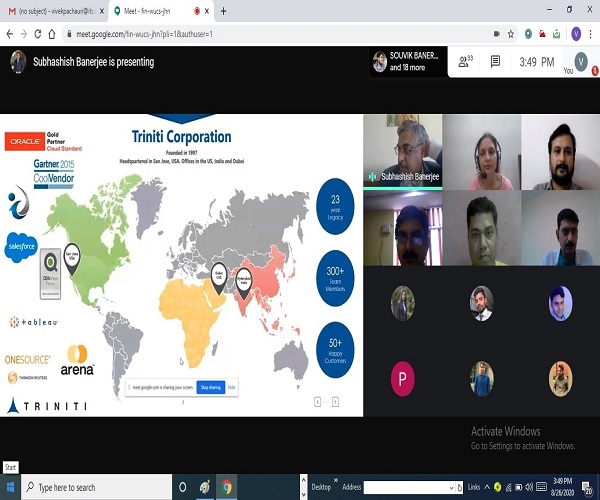Image resolution: width=600 pixels, height=500 pixels.
Task: Click the teal extension icon in toolbar
Action: point(528,34)
